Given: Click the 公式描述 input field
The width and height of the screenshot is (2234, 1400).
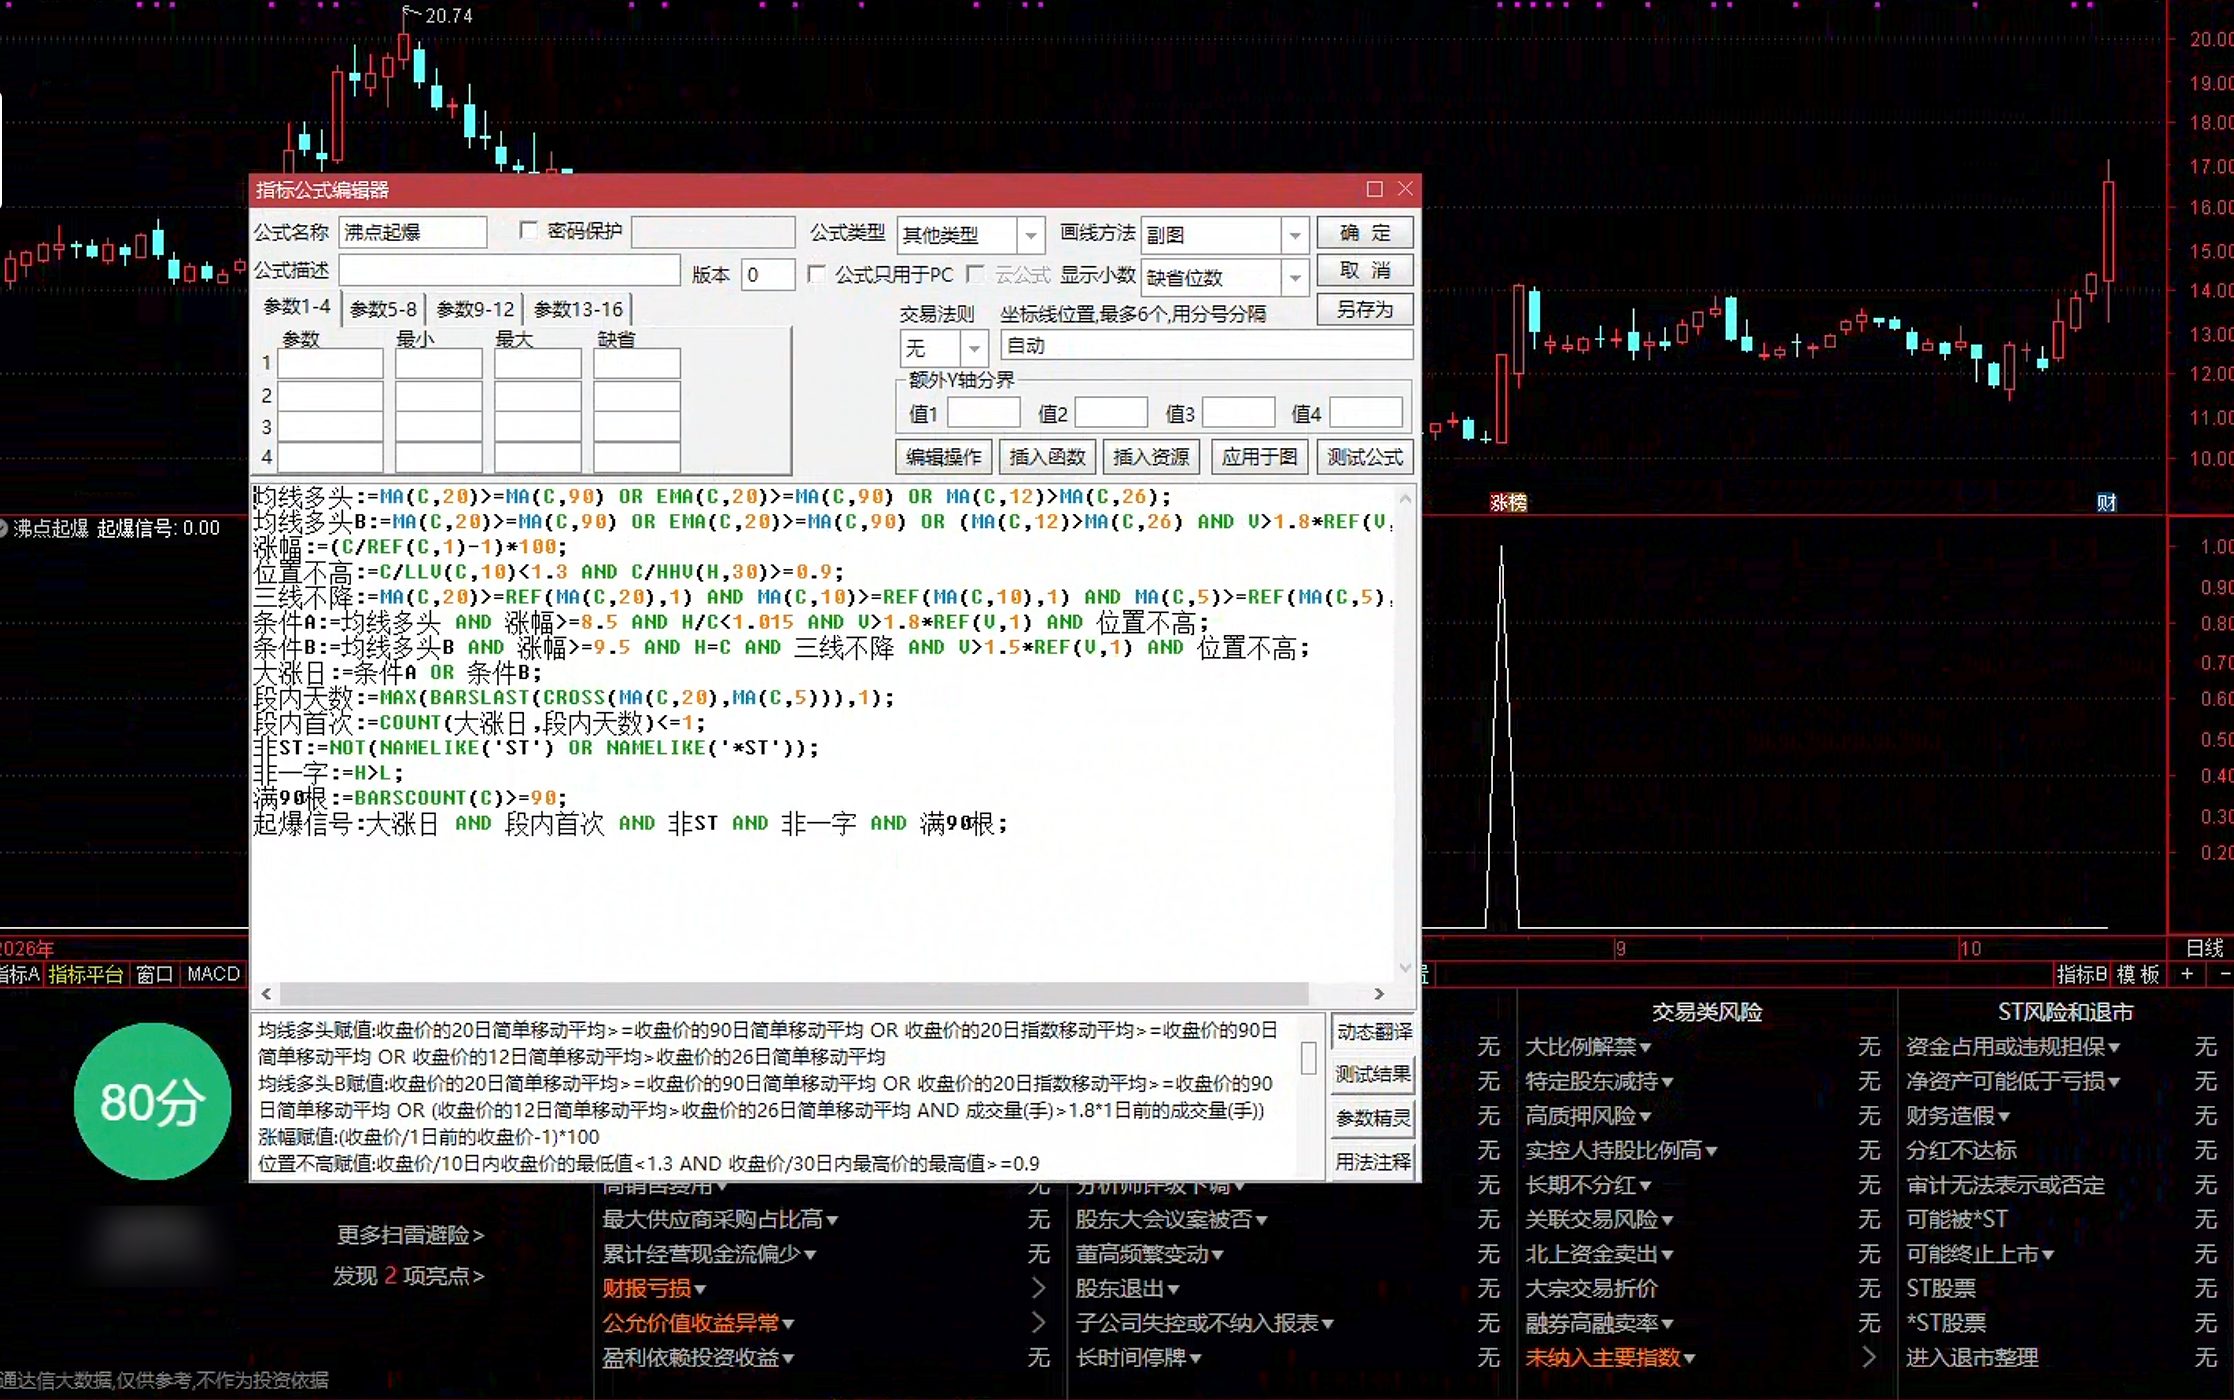Looking at the screenshot, I should click(x=509, y=271).
